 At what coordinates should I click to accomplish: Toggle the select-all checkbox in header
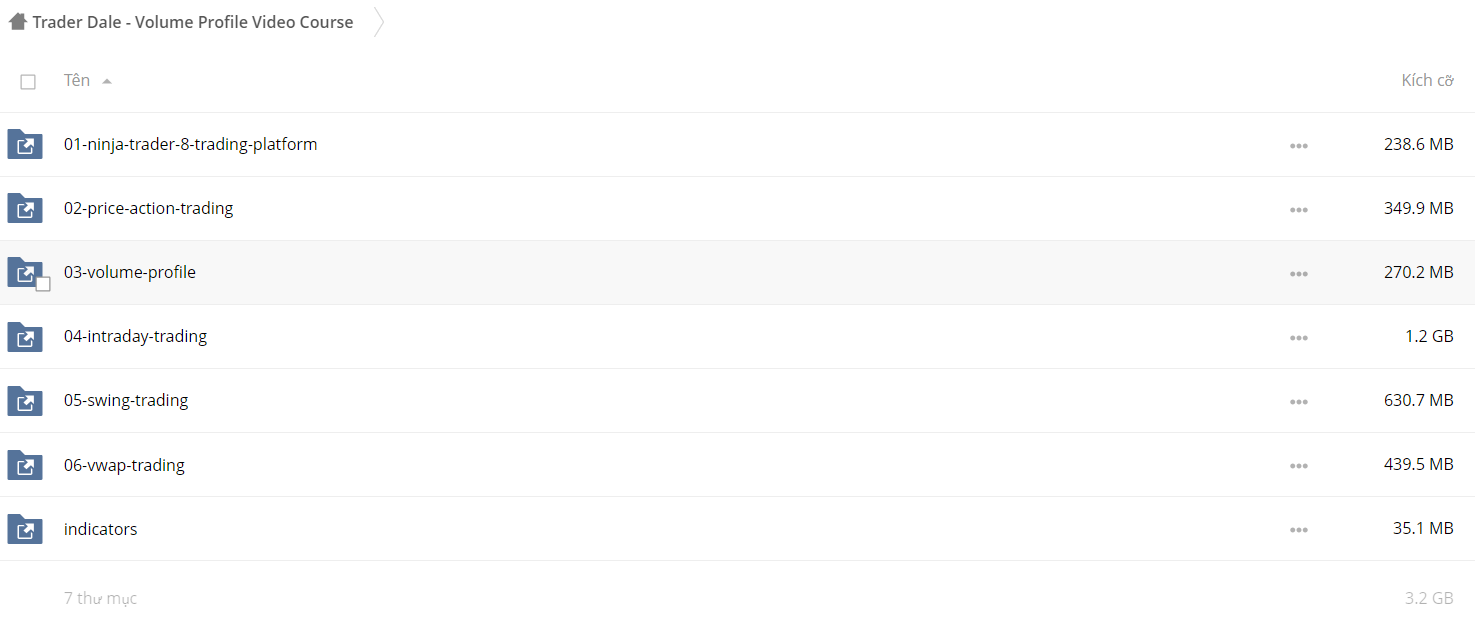point(28,82)
